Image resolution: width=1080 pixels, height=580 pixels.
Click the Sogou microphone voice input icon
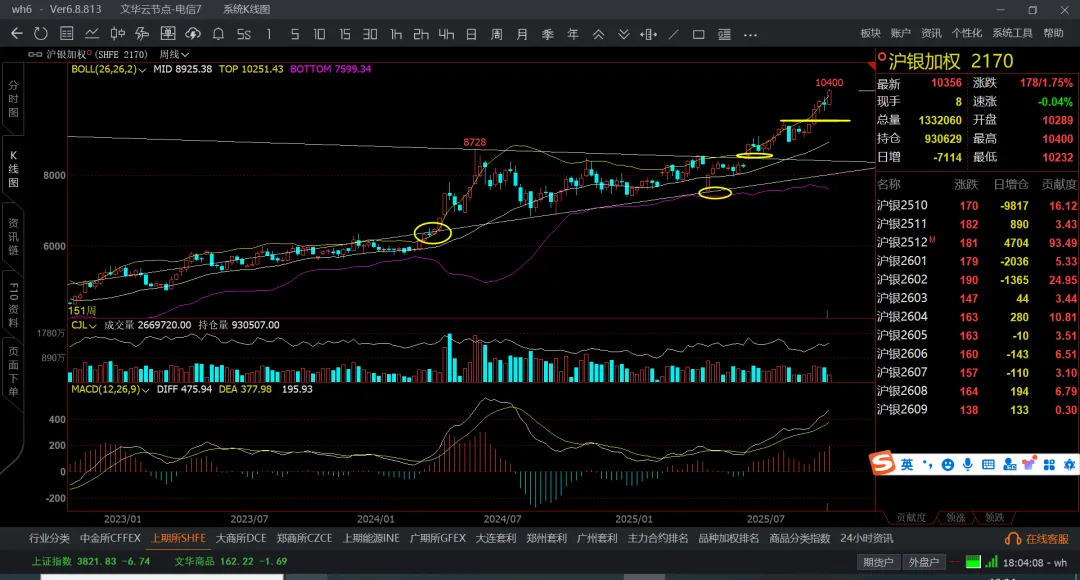(x=968, y=465)
